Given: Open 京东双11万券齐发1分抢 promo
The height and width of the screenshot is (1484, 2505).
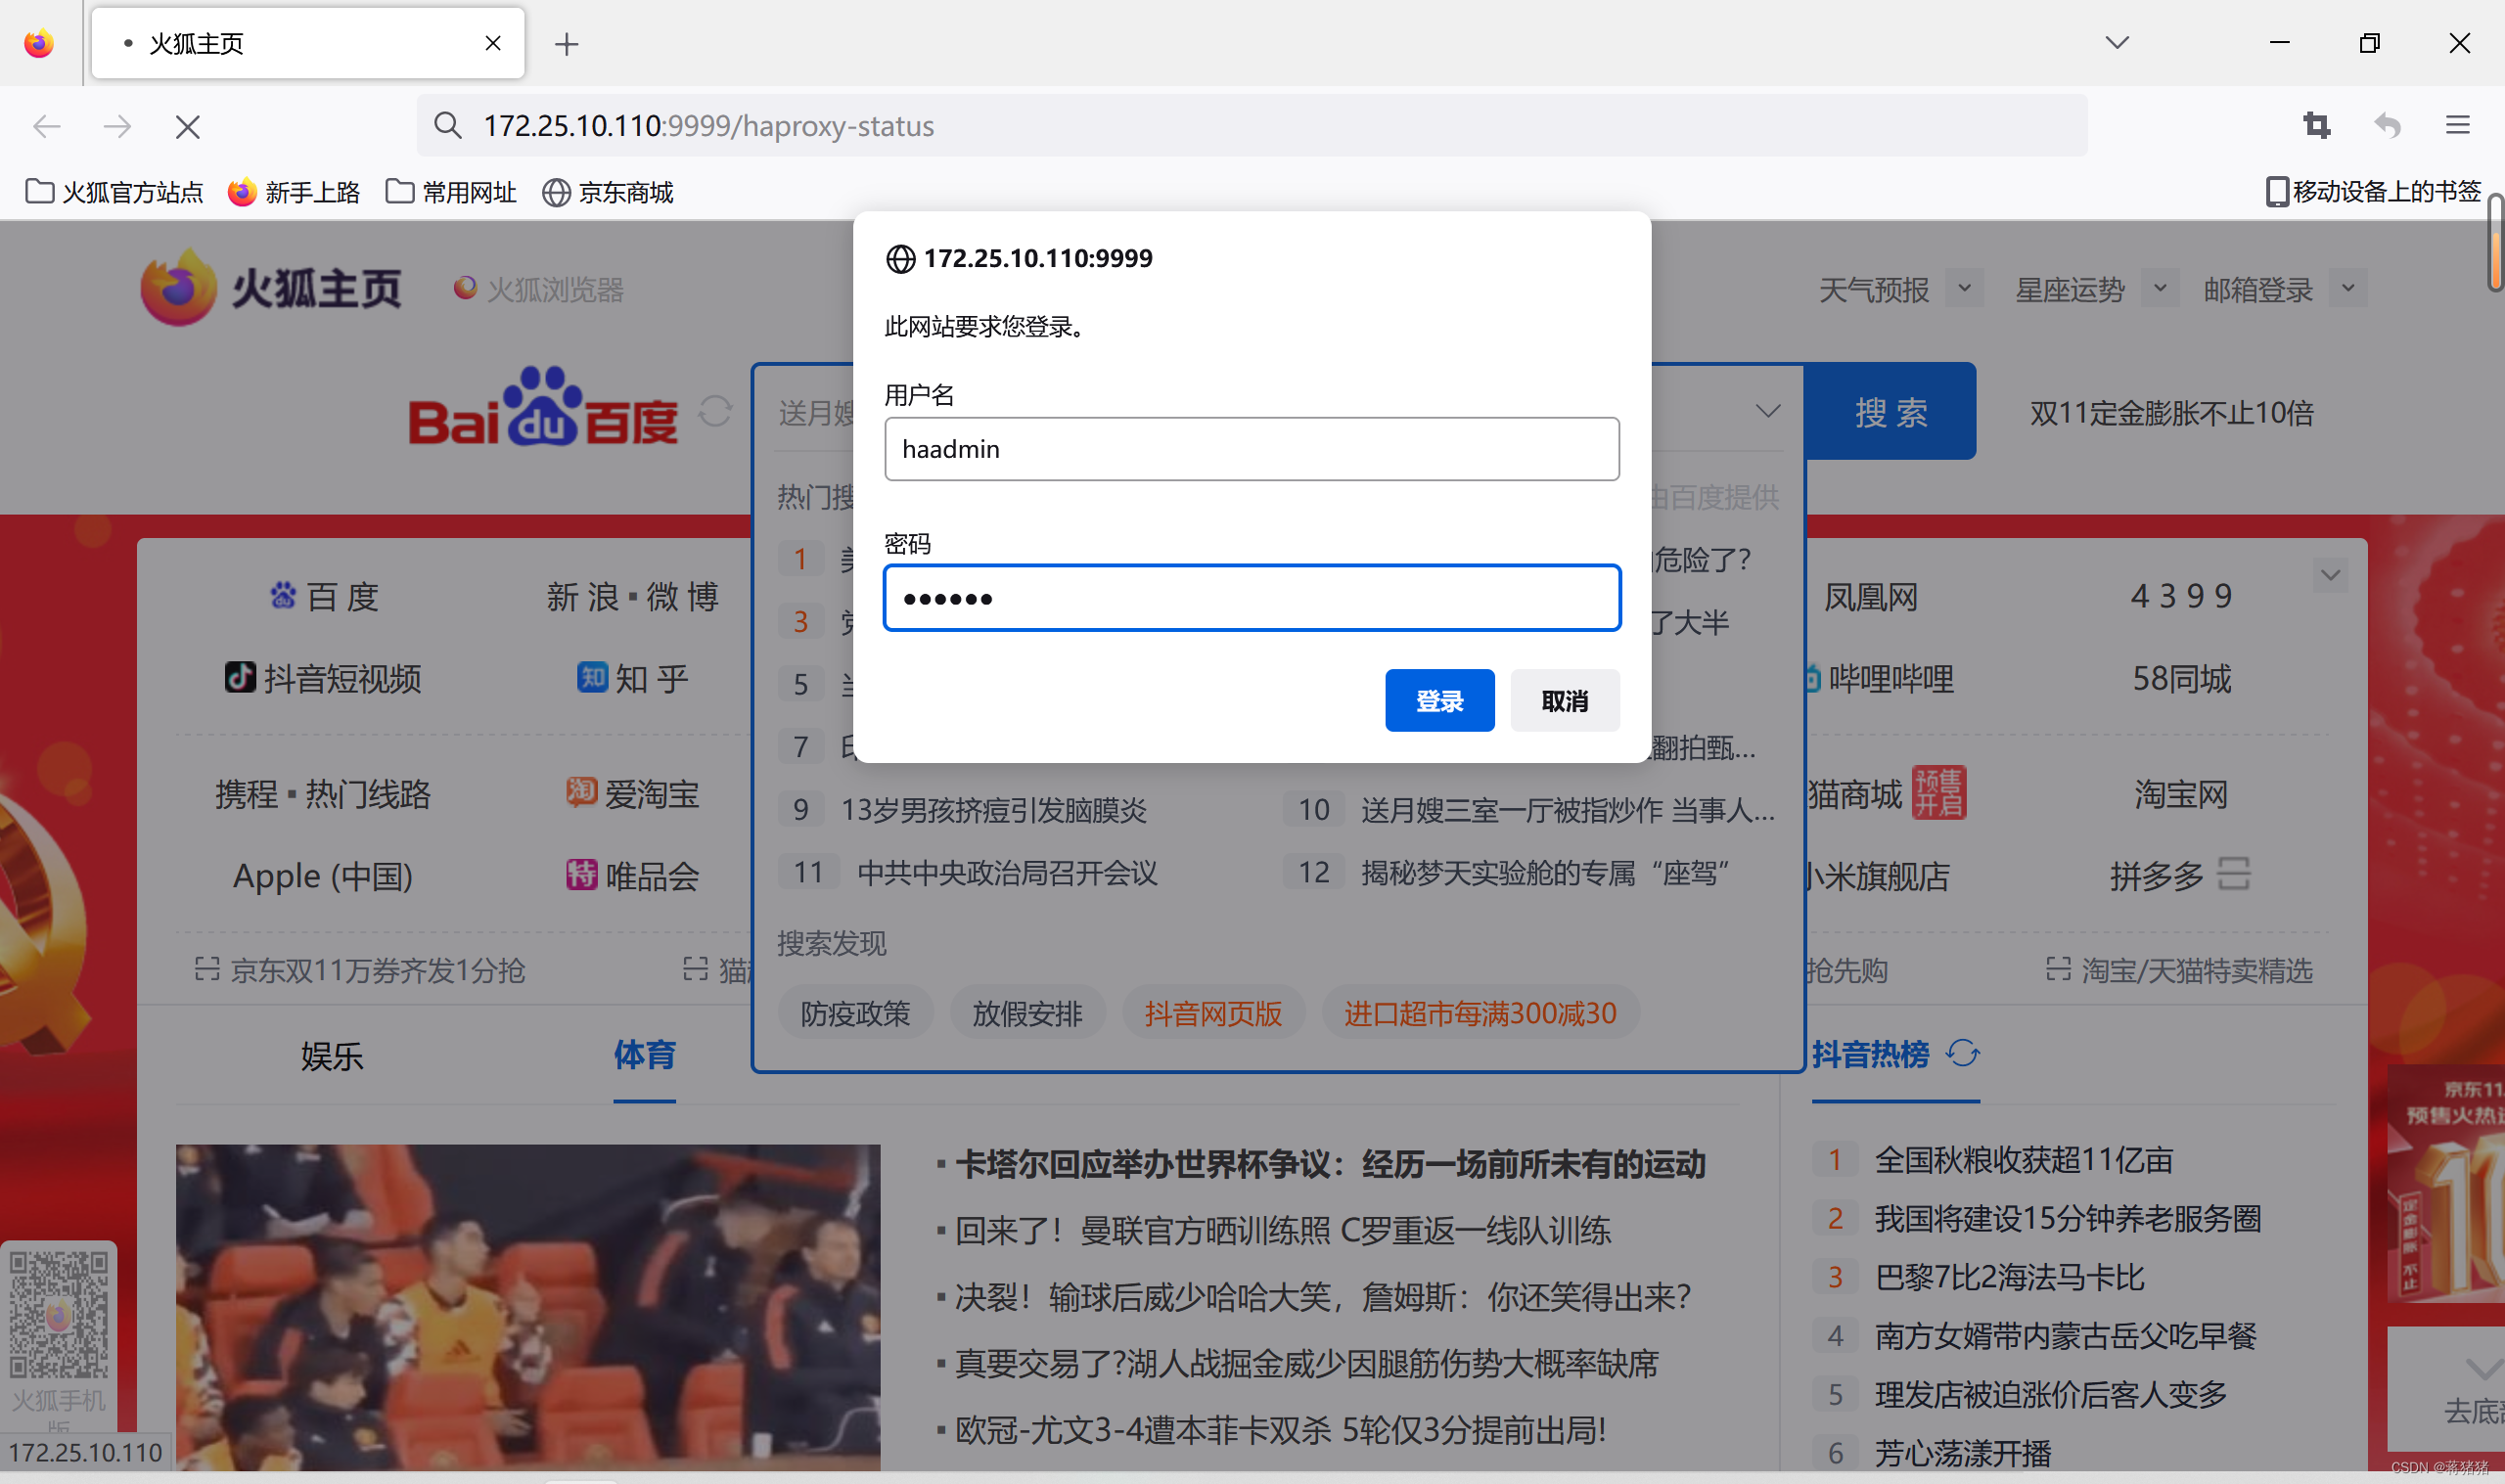Looking at the screenshot, I should (360, 970).
